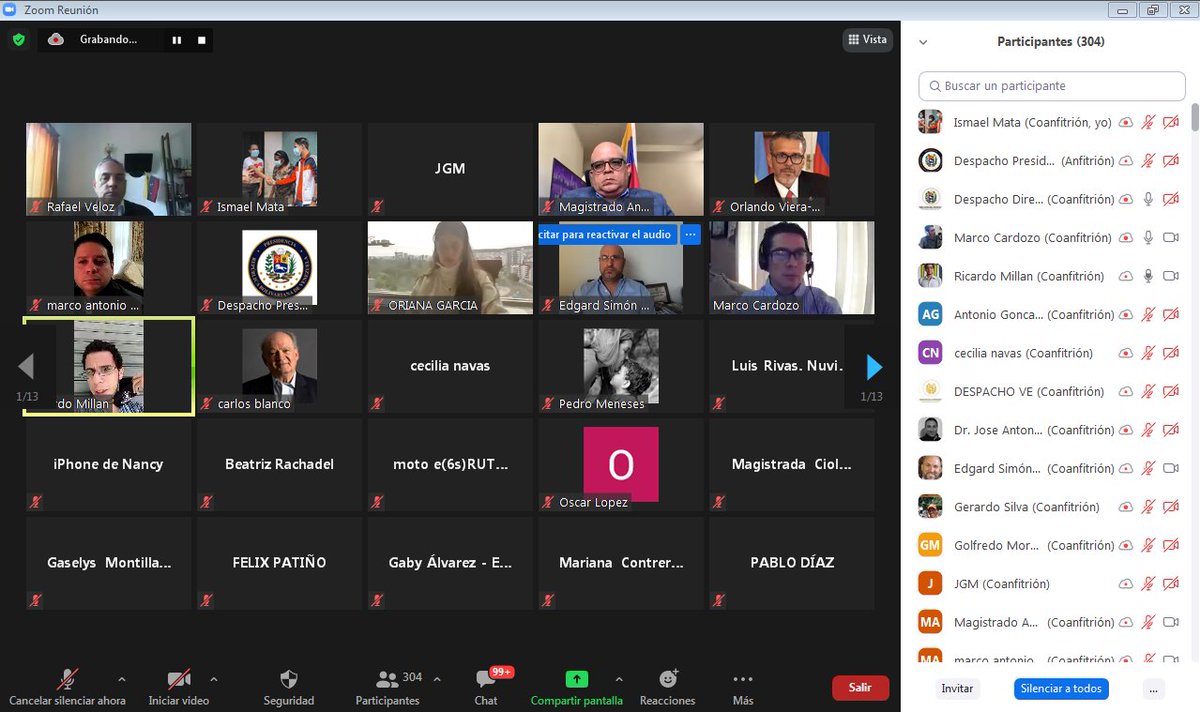Select the Orlando Viera video tile
This screenshot has height=712, width=1200.
(791, 169)
